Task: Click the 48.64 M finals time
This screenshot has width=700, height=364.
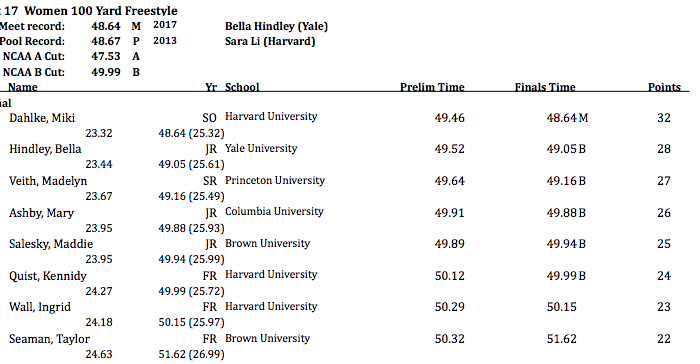Action: 567,118
